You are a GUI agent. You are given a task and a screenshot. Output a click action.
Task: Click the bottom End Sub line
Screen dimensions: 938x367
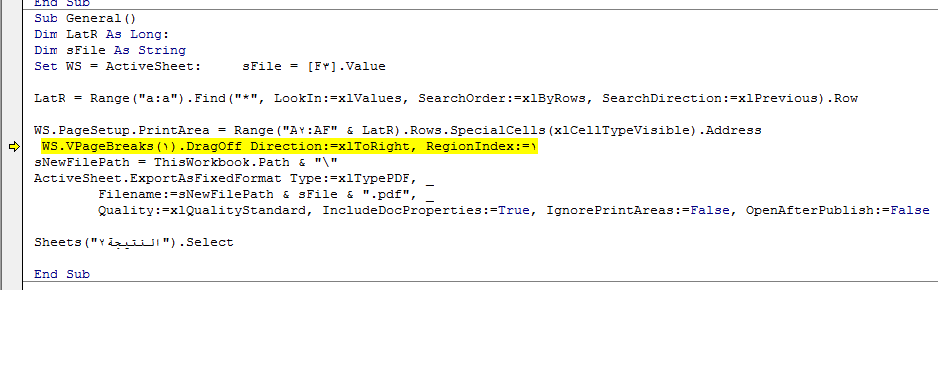point(62,274)
